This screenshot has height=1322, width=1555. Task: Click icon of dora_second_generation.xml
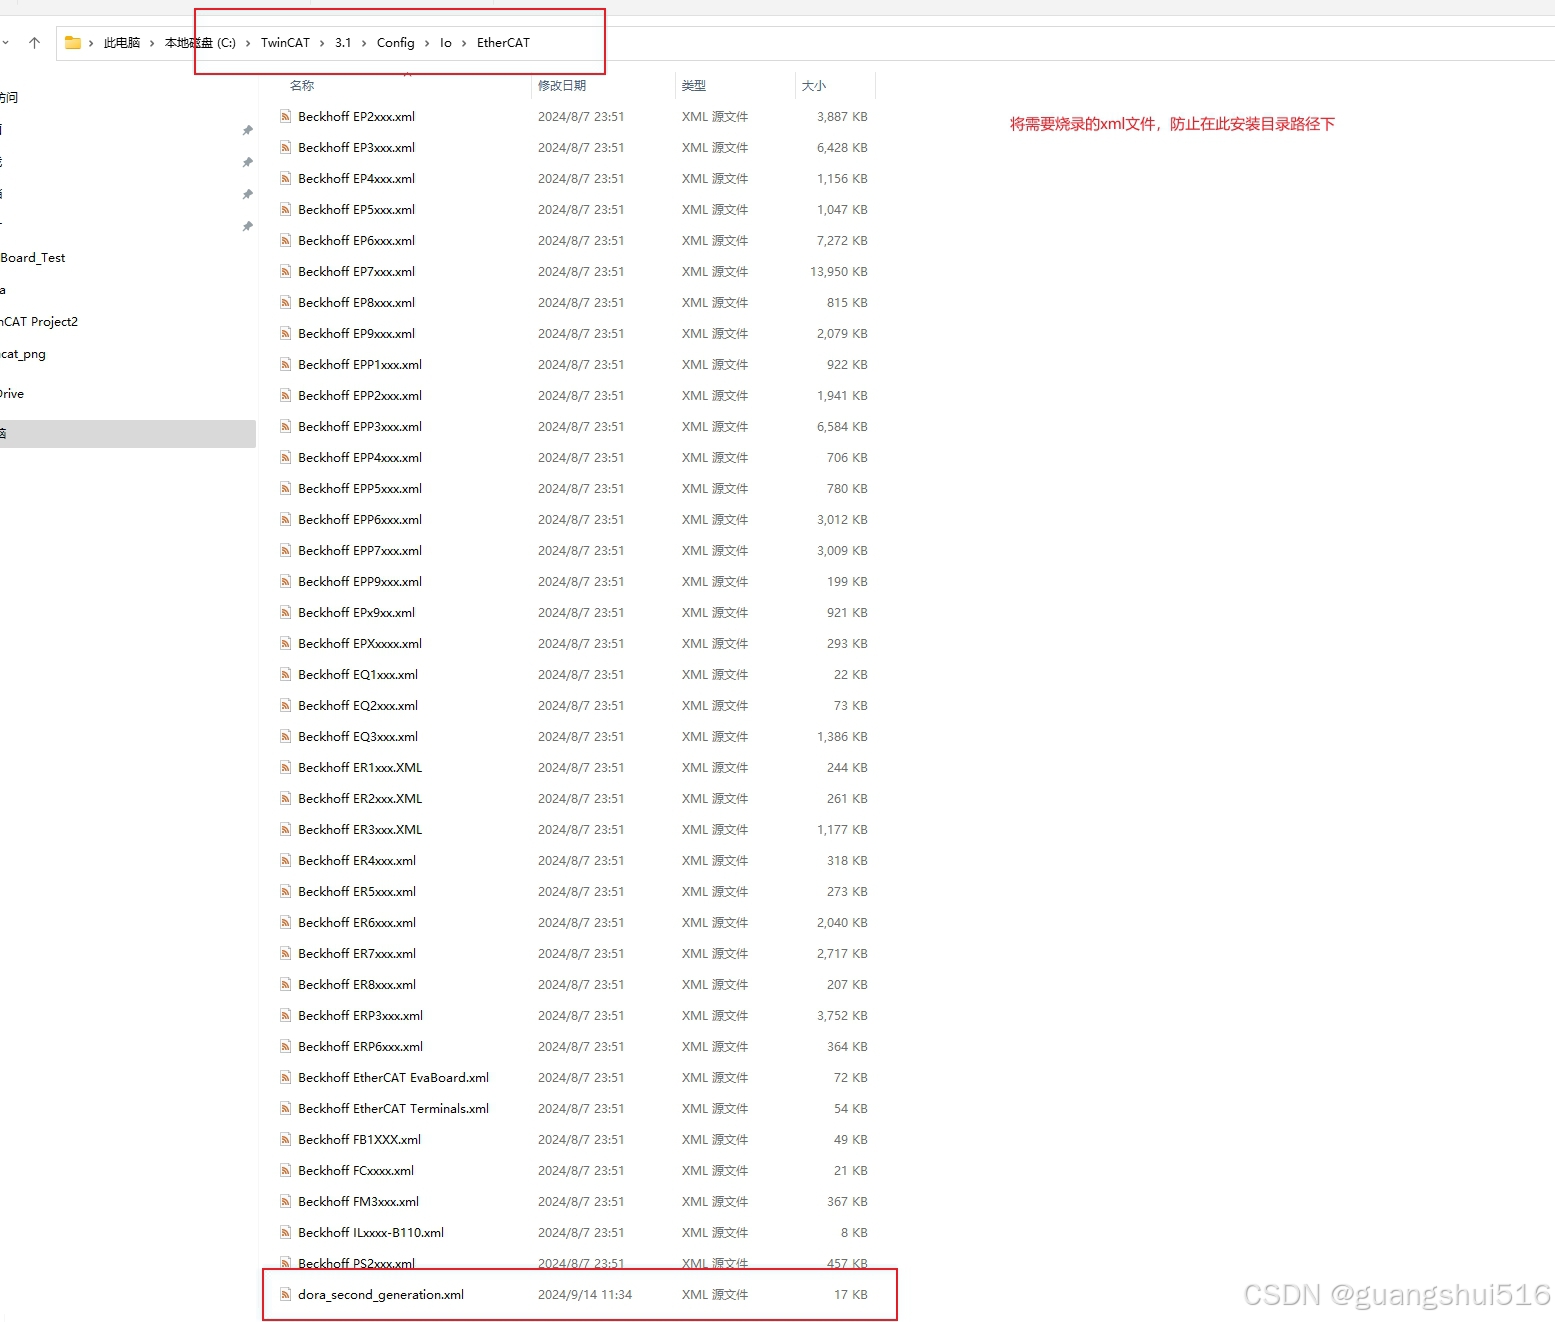[286, 1295]
